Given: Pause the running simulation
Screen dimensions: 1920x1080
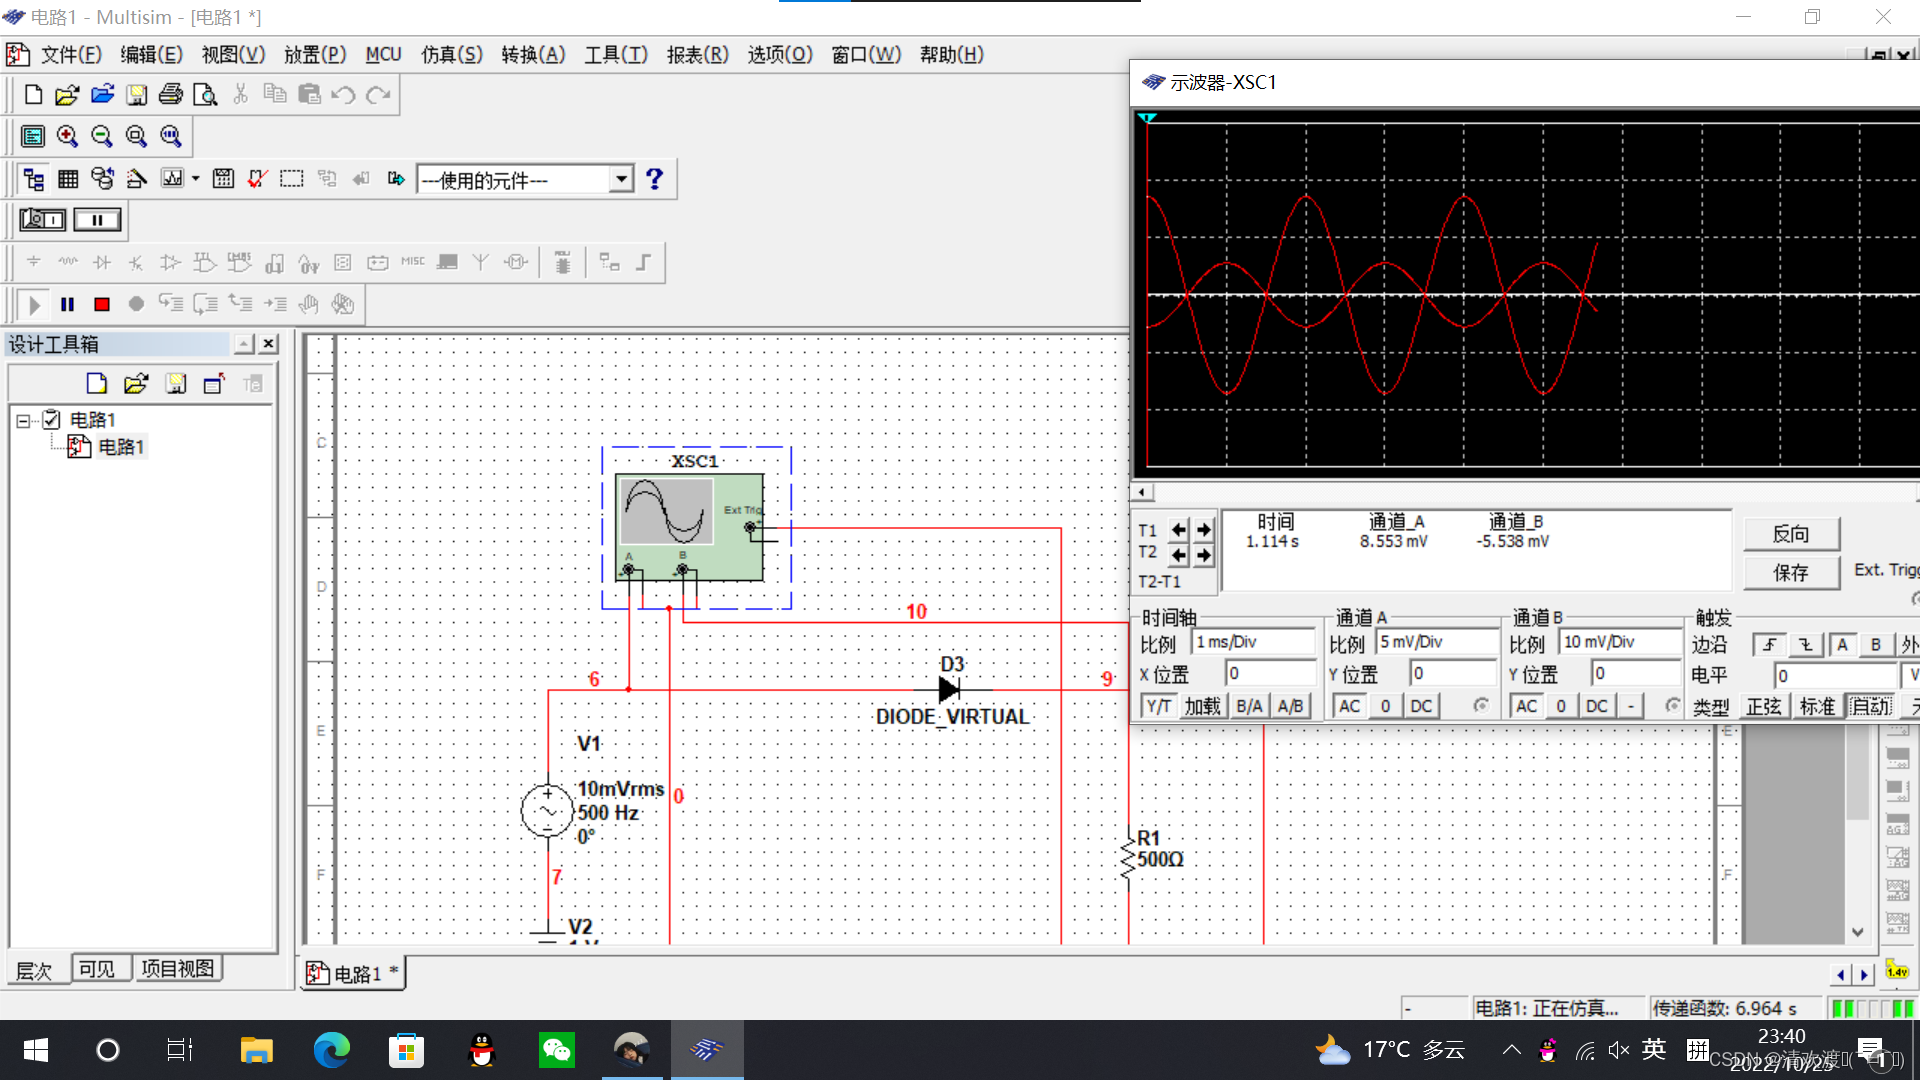Looking at the screenshot, I should [x=68, y=305].
